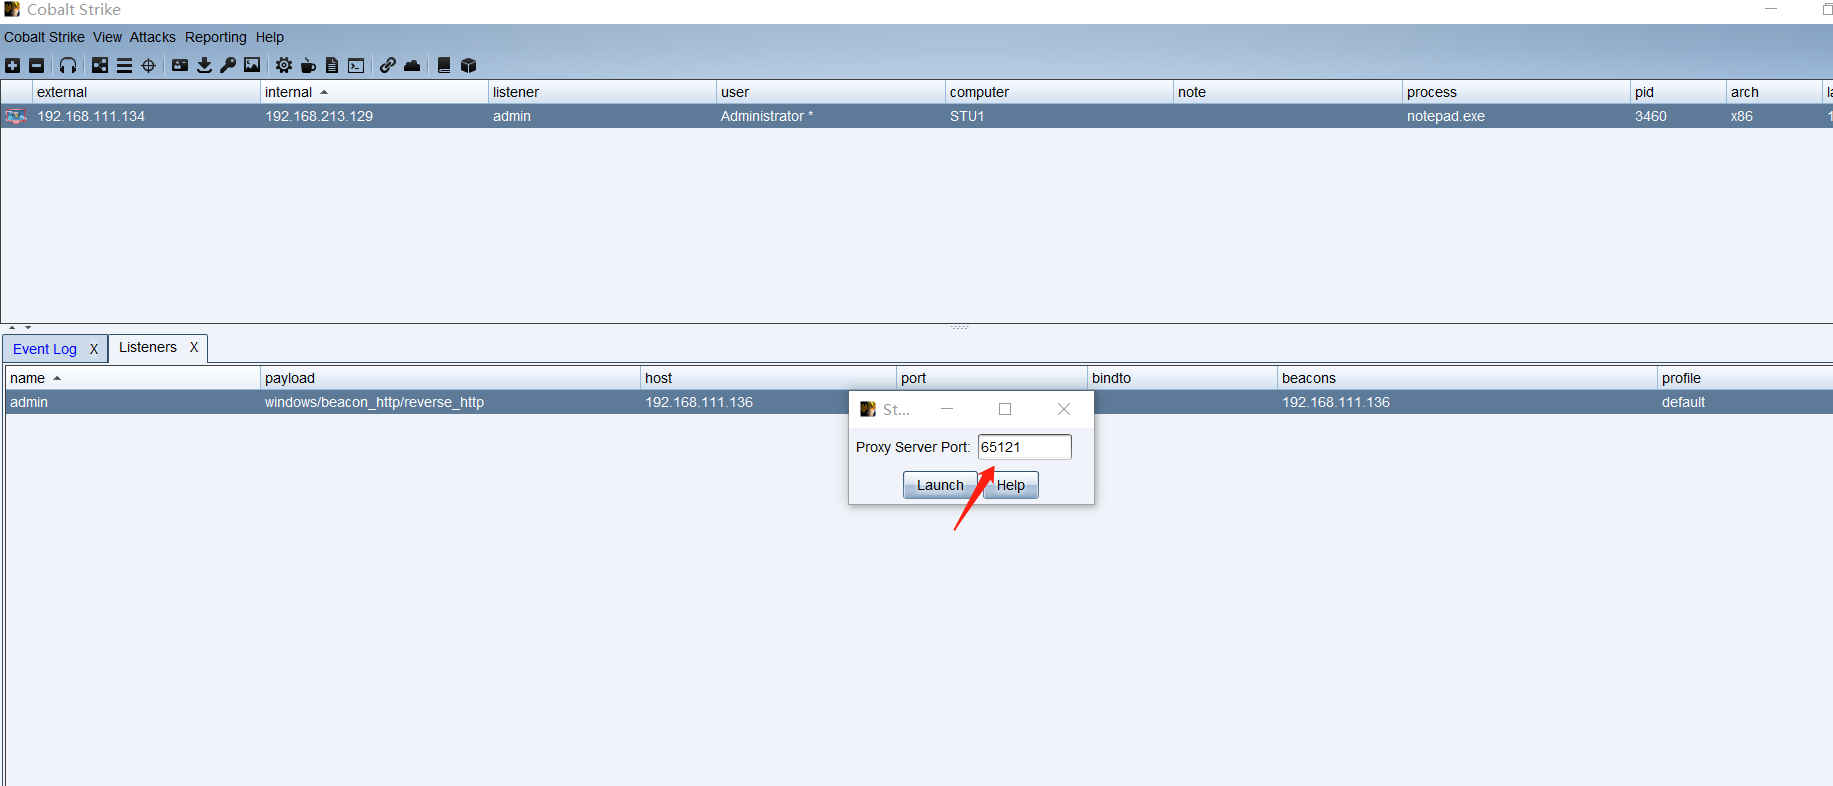The height and width of the screenshot is (786, 1833).
Task: Sort sessions by listener column header
Action: pos(602,92)
